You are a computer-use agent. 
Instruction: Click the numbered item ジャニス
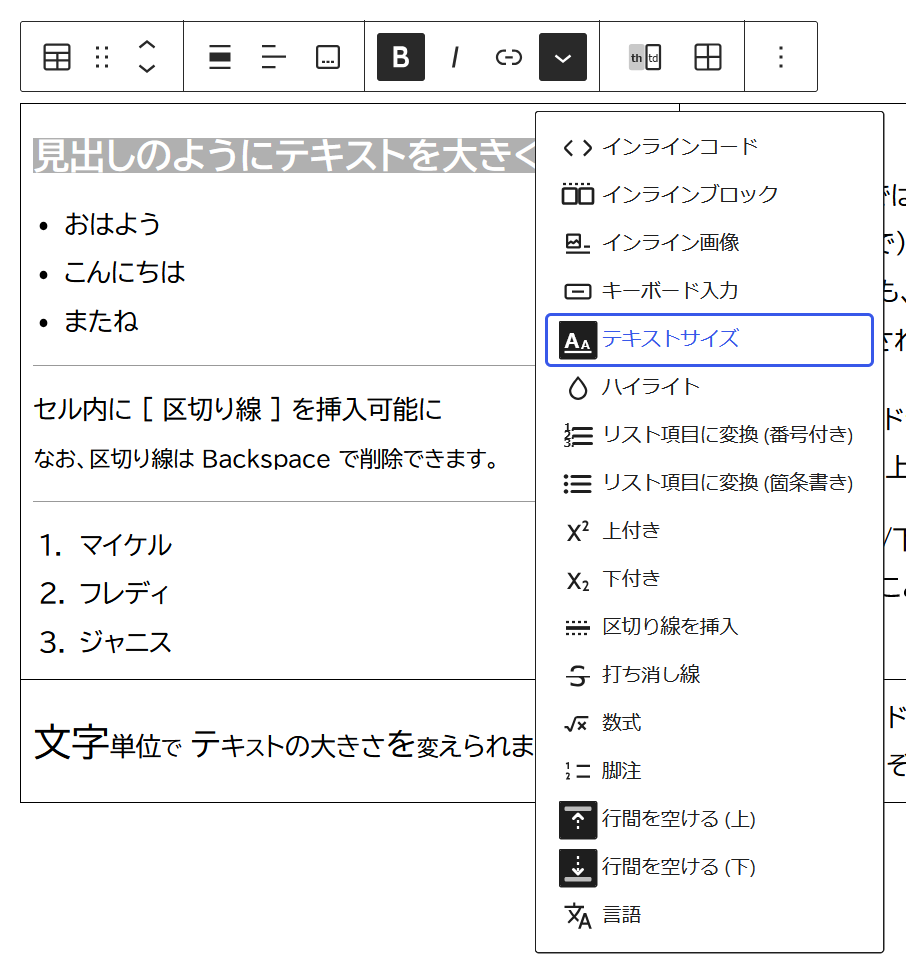[x=125, y=642]
